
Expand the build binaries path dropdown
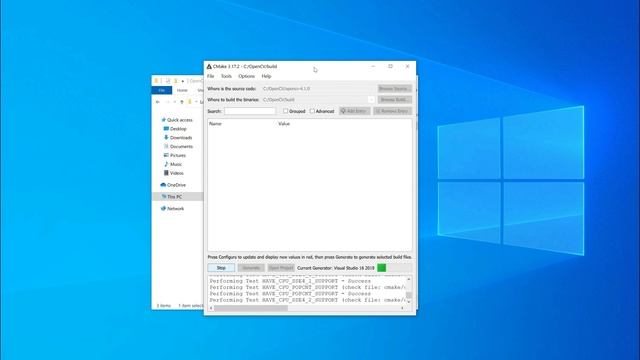371,100
